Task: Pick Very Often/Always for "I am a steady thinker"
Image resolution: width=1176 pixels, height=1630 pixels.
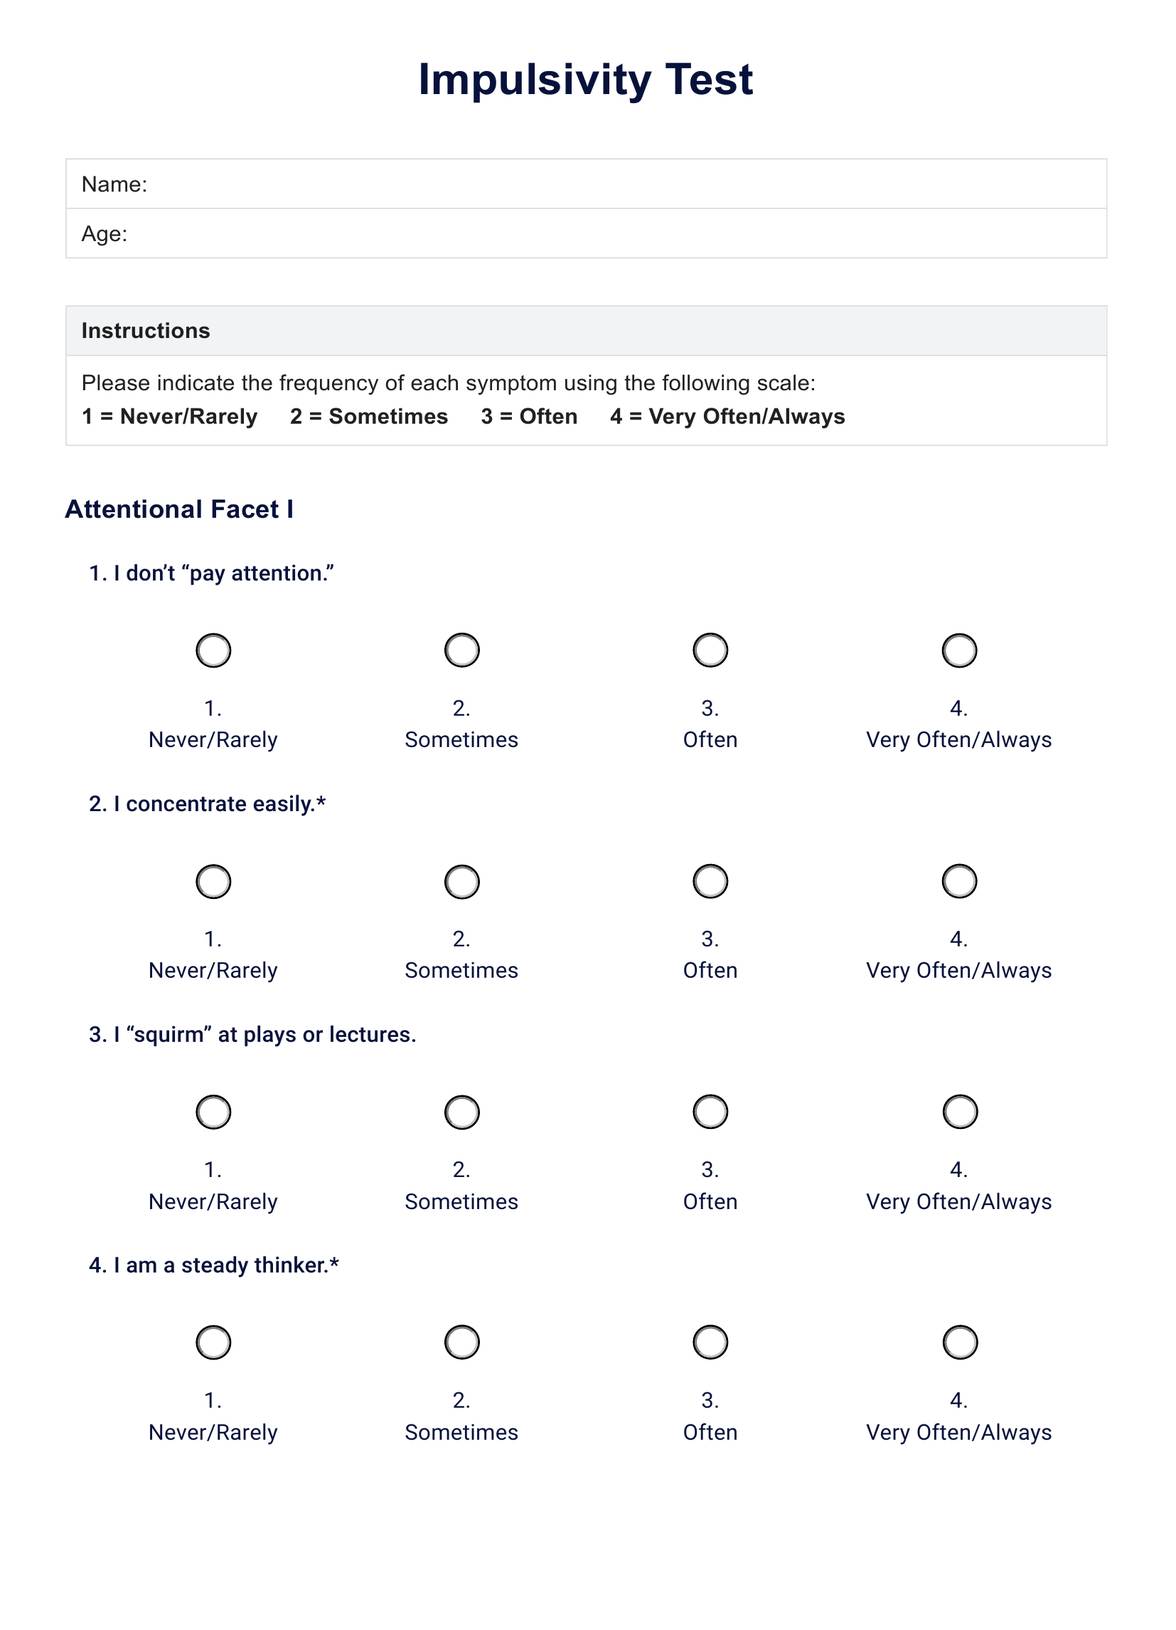Action: click(x=959, y=1343)
